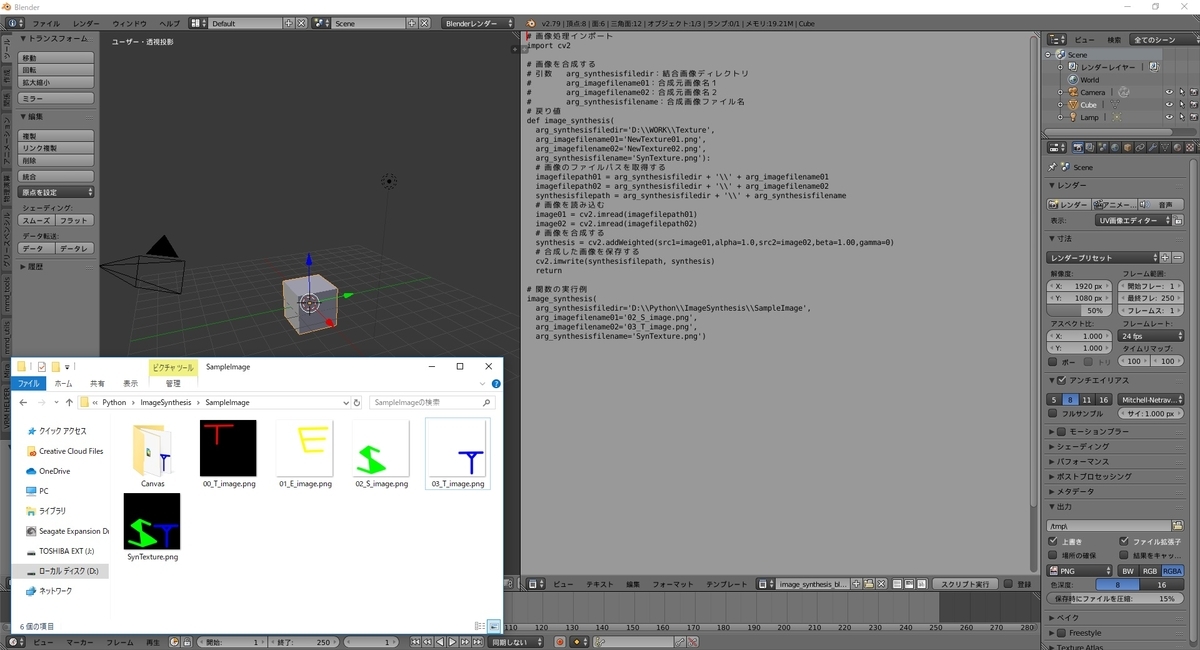This screenshot has width=1200, height=650.
Task: Open the 24 fps frame rate dropdown
Action: coord(1151,336)
